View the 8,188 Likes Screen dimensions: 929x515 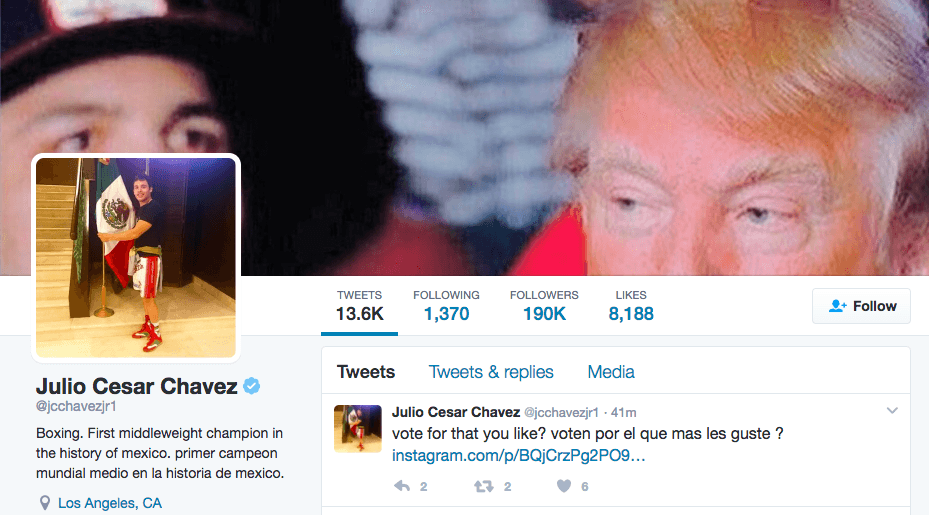pos(631,306)
